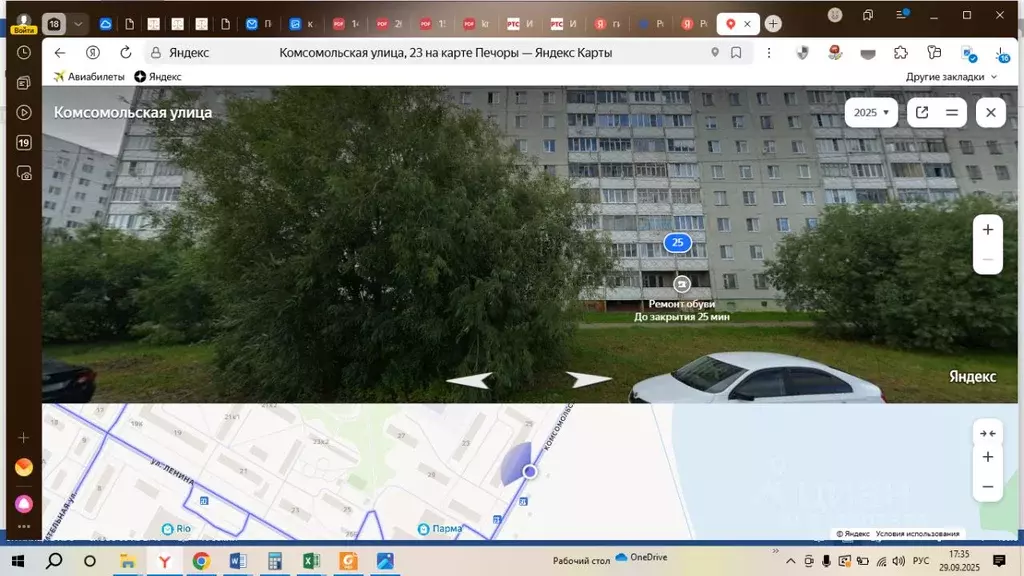Open notifications via the "19" sidebar icon
The image size is (1024, 576).
tap(24, 142)
